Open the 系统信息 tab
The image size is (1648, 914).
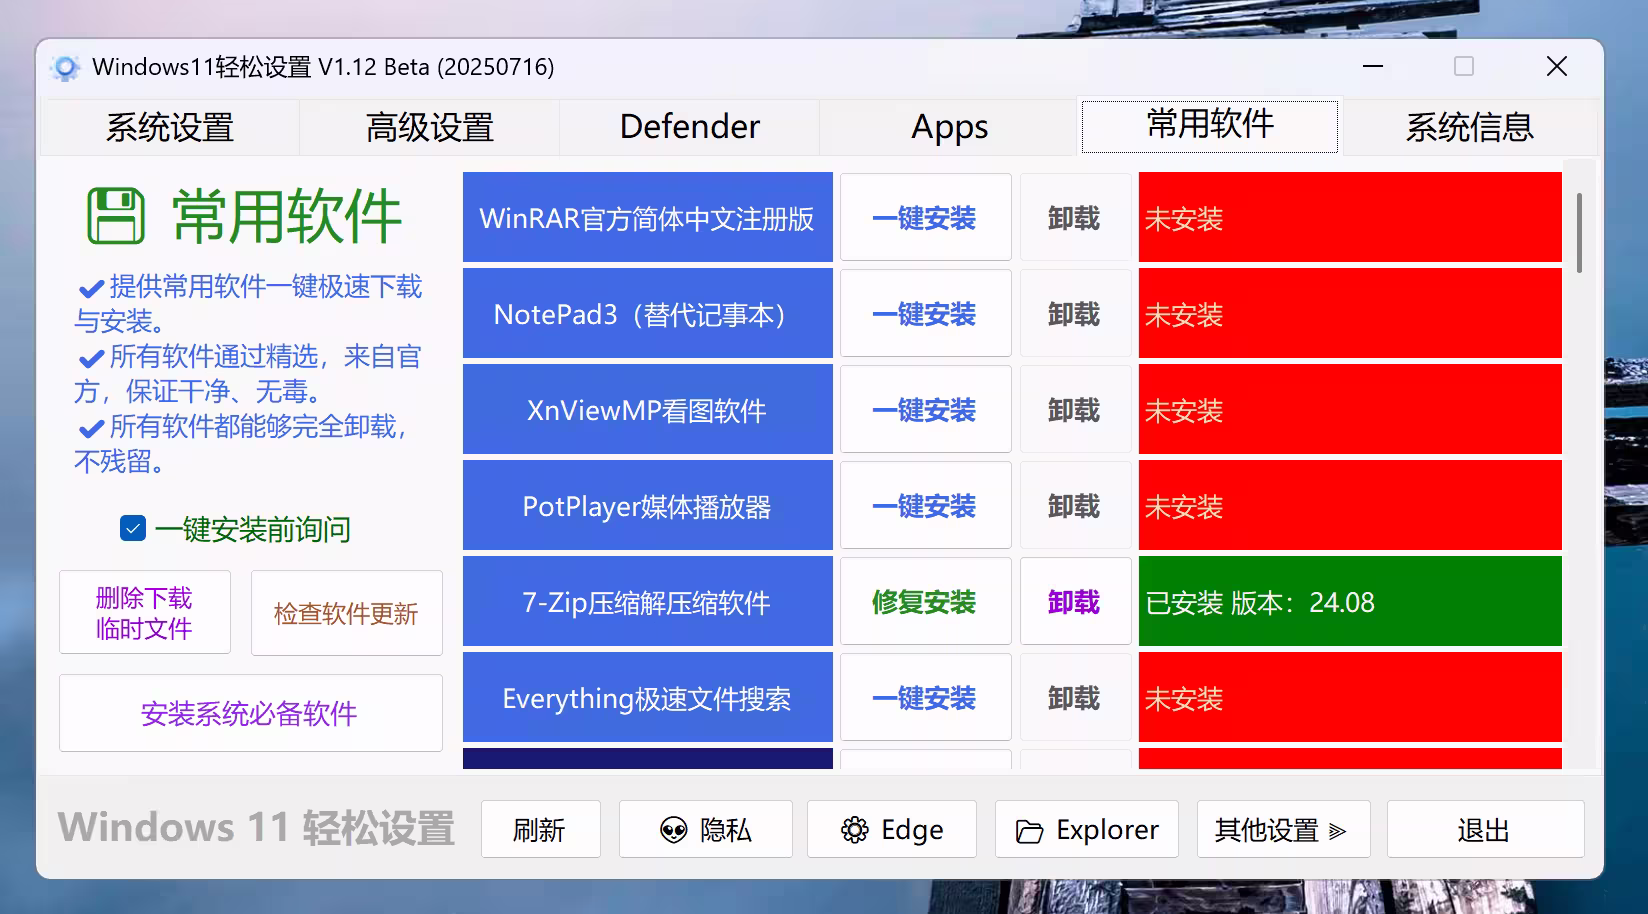(x=1470, y=127)
